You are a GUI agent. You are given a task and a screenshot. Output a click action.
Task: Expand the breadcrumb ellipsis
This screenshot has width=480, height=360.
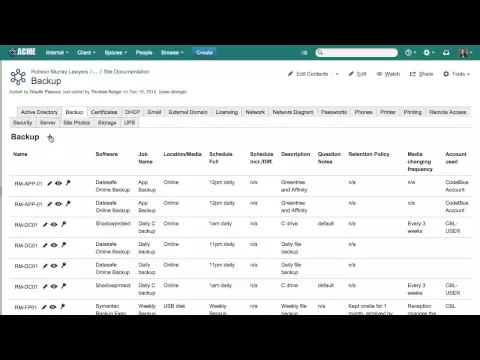point(95,72)
